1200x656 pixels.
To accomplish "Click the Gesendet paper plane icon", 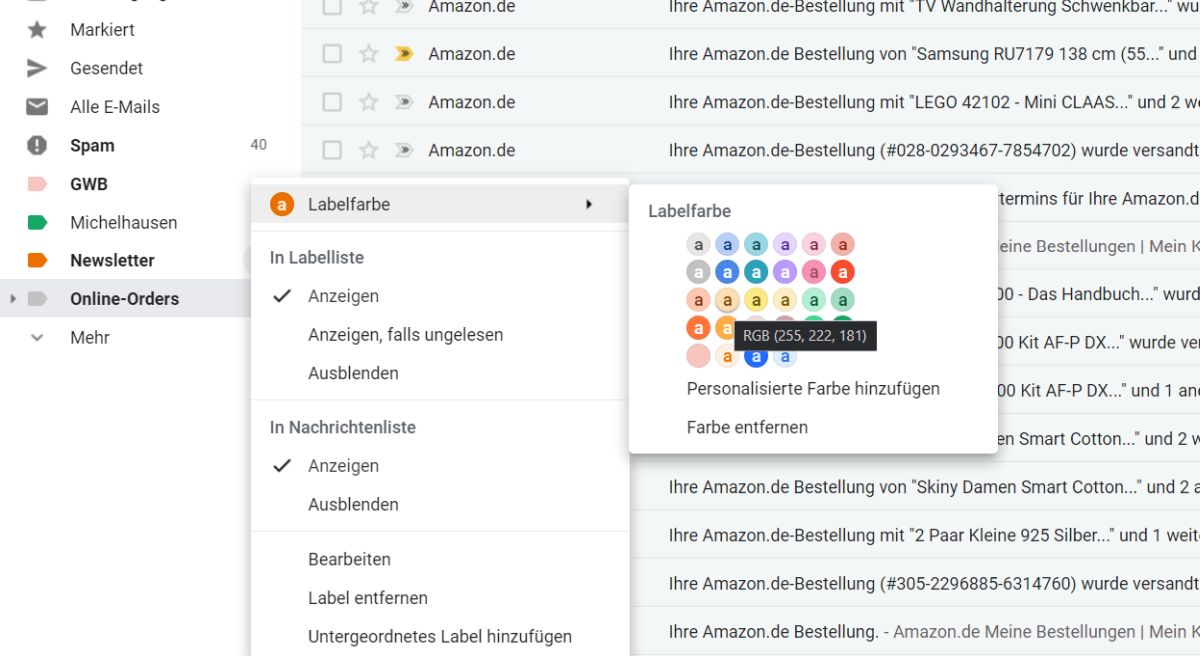I will (37, 68).
